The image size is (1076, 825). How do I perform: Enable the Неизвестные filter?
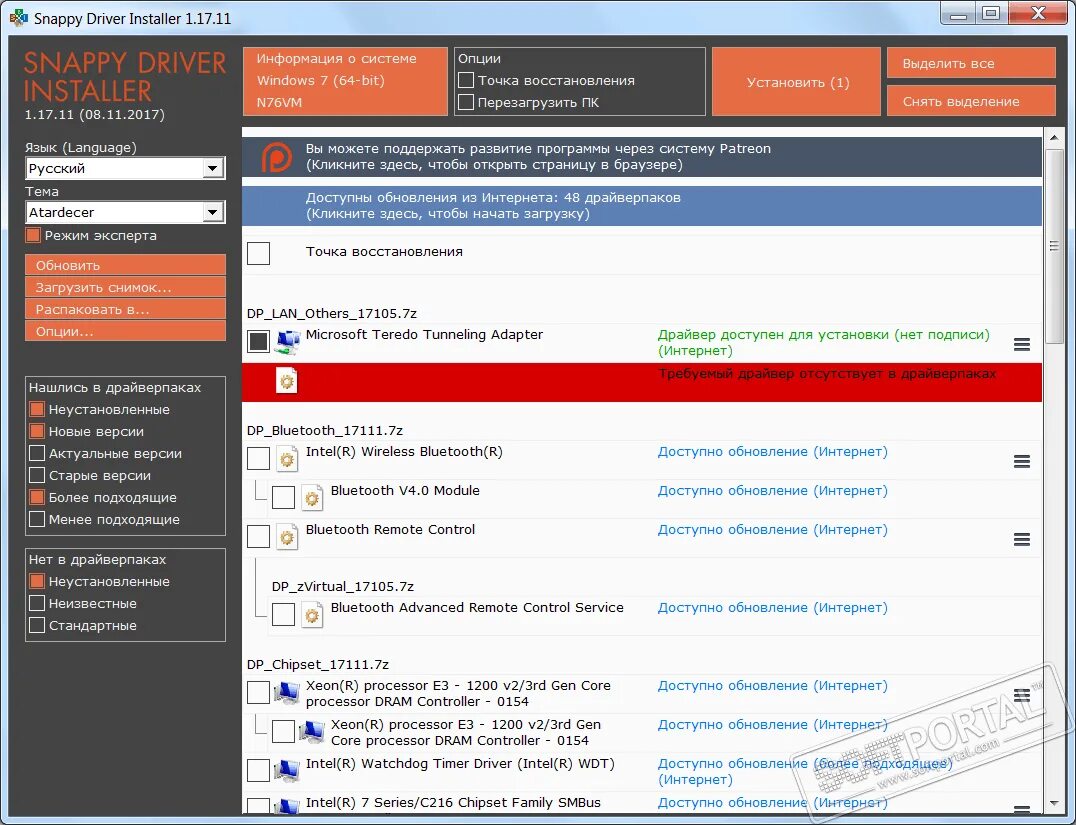(x=37, y=604)
